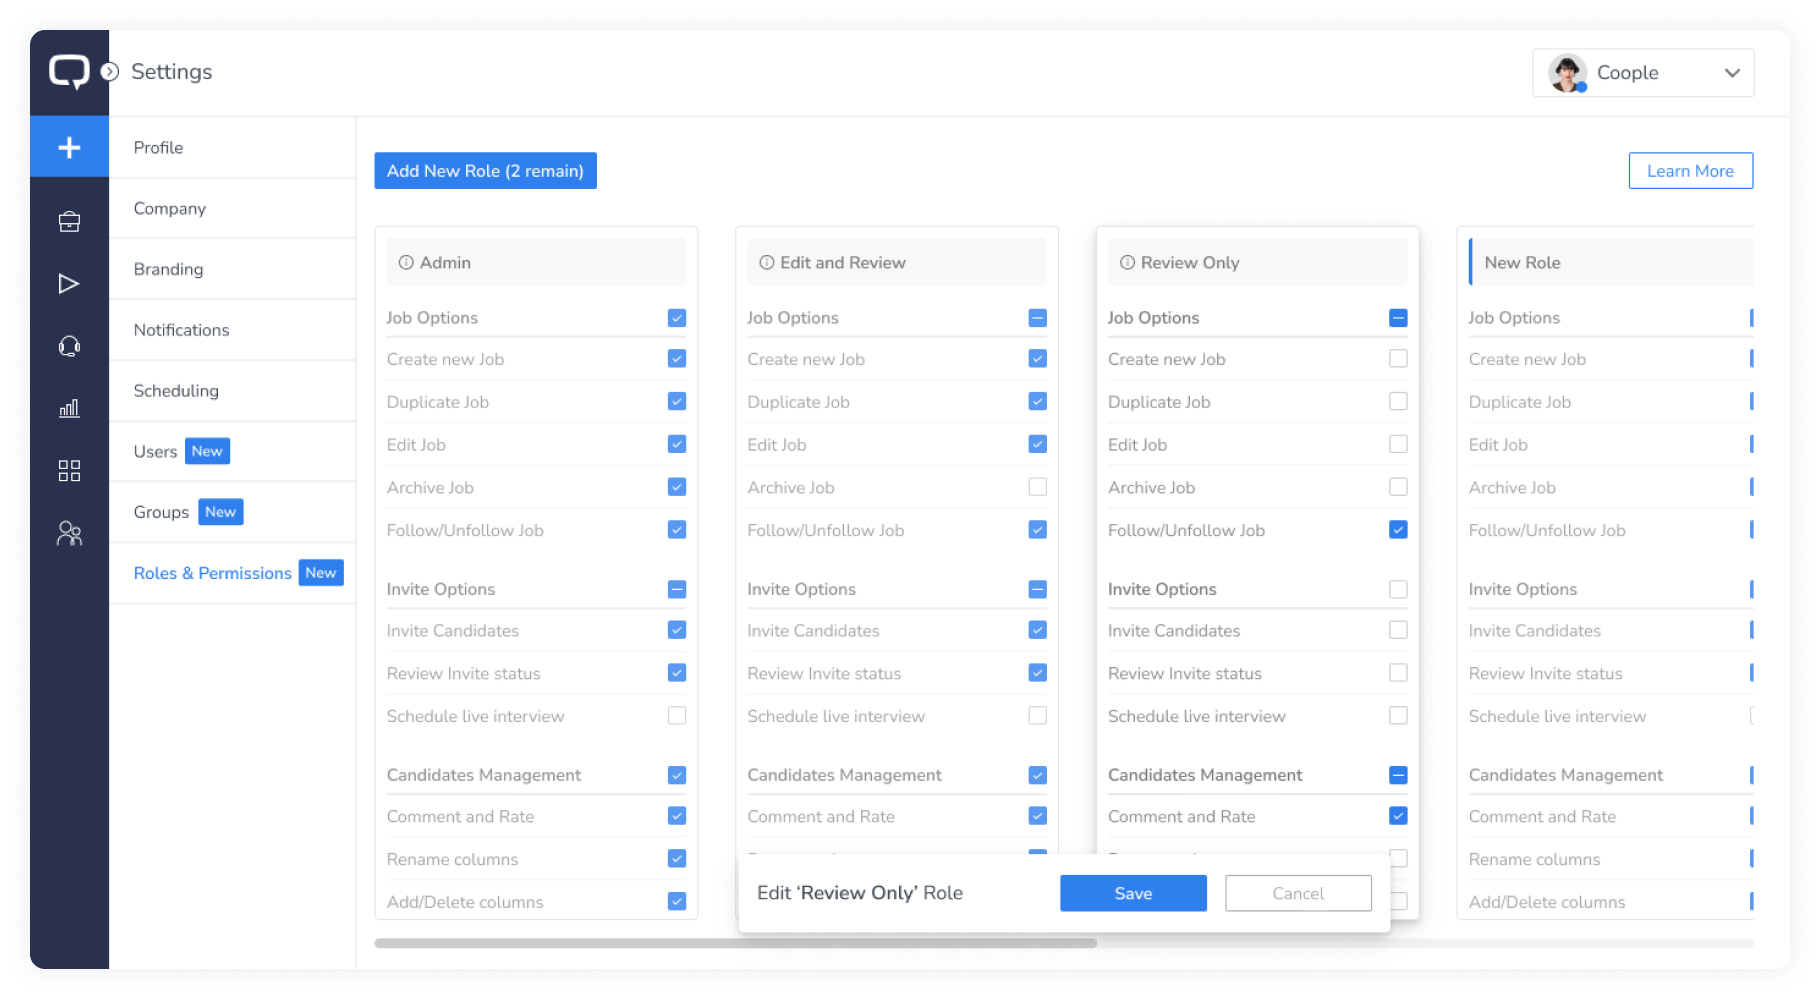Open the Notifications settings tab
This screenshot has width=1820, height=999.
pyautogui.click(x=181, y=330)
